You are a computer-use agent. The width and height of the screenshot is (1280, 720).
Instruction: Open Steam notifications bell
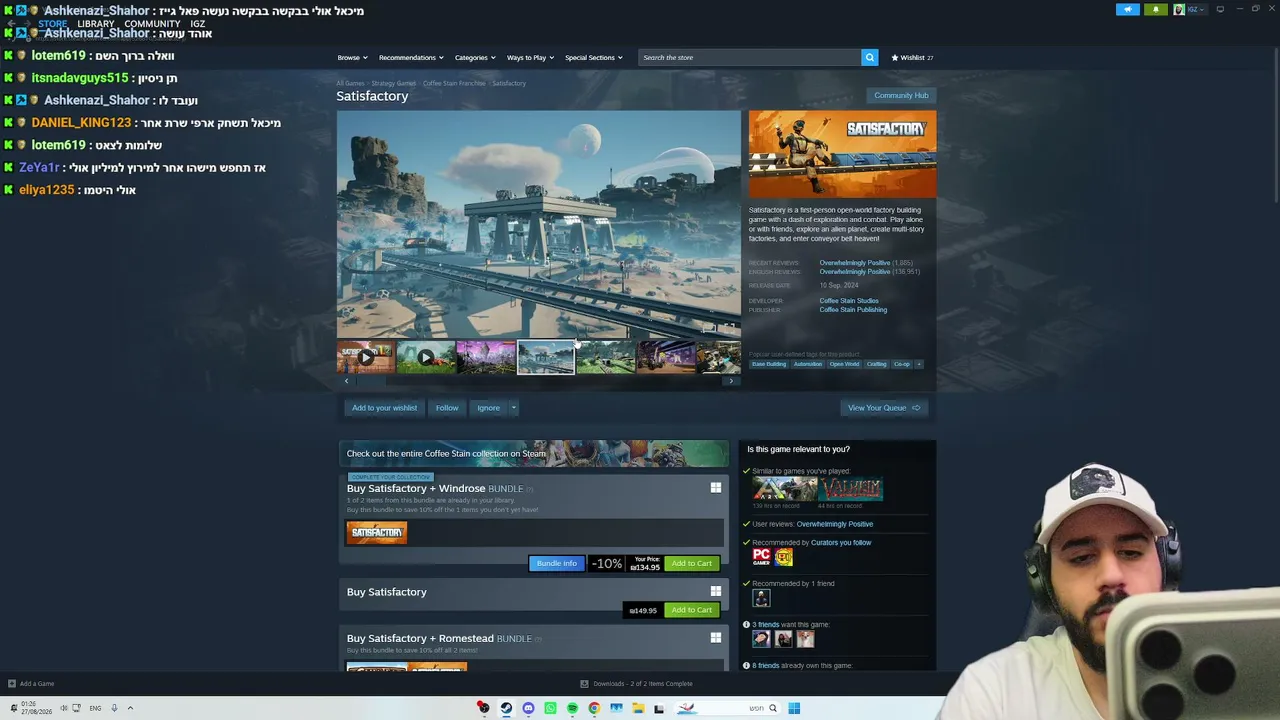point(1156,9)
